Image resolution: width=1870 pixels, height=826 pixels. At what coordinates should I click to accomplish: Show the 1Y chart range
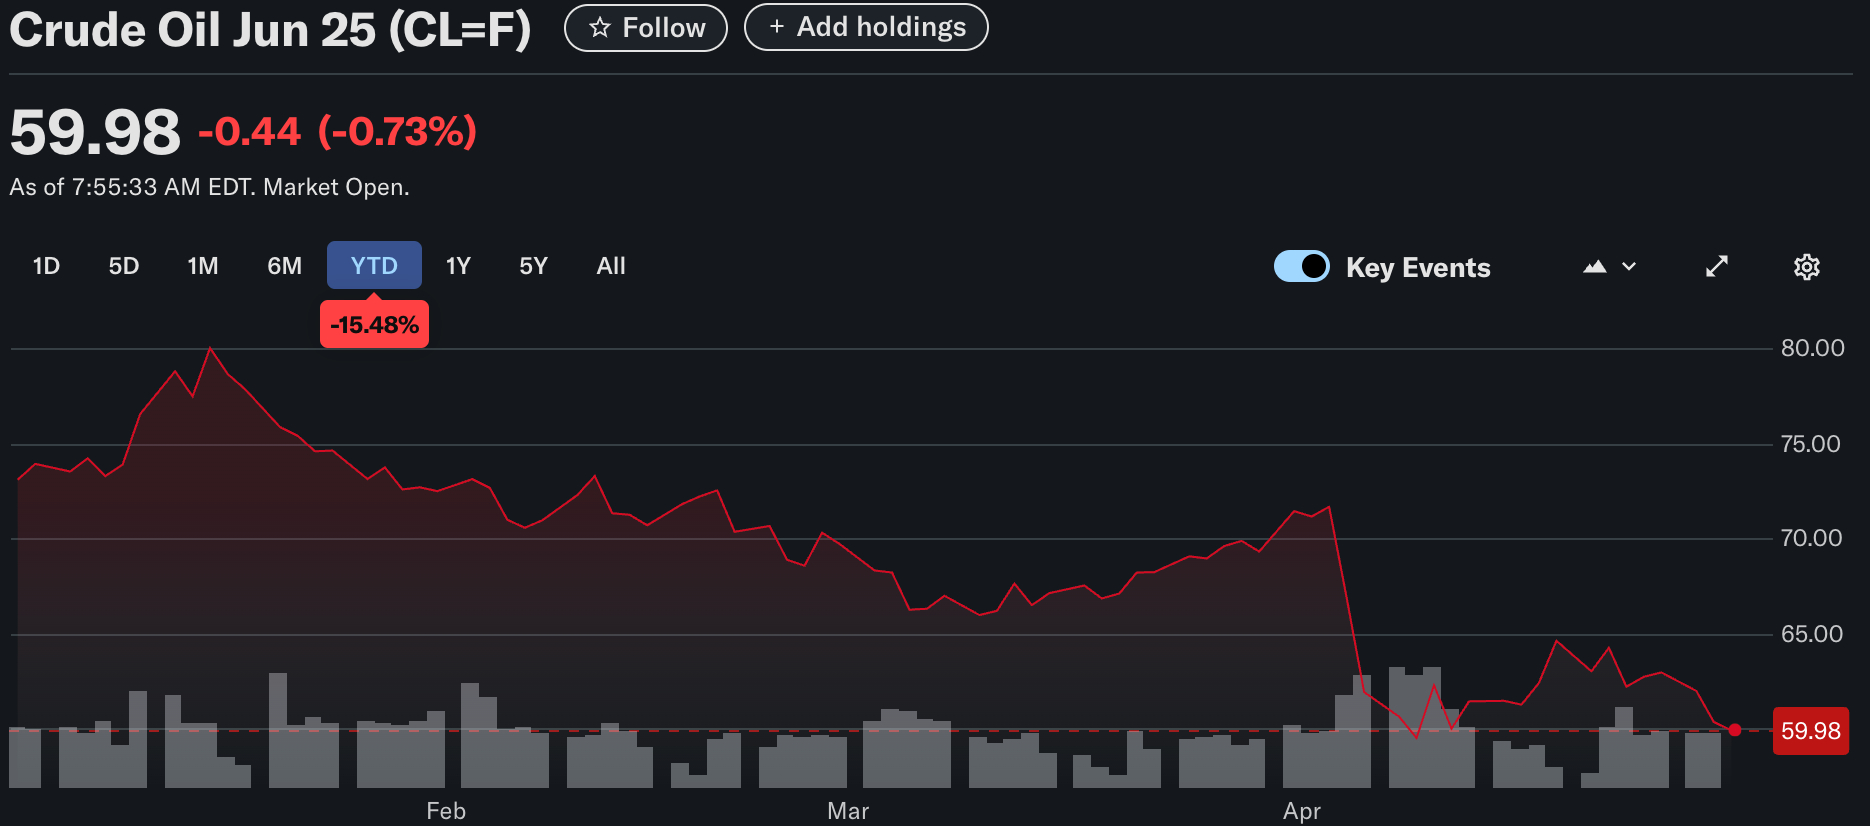[x=458, y=266]
